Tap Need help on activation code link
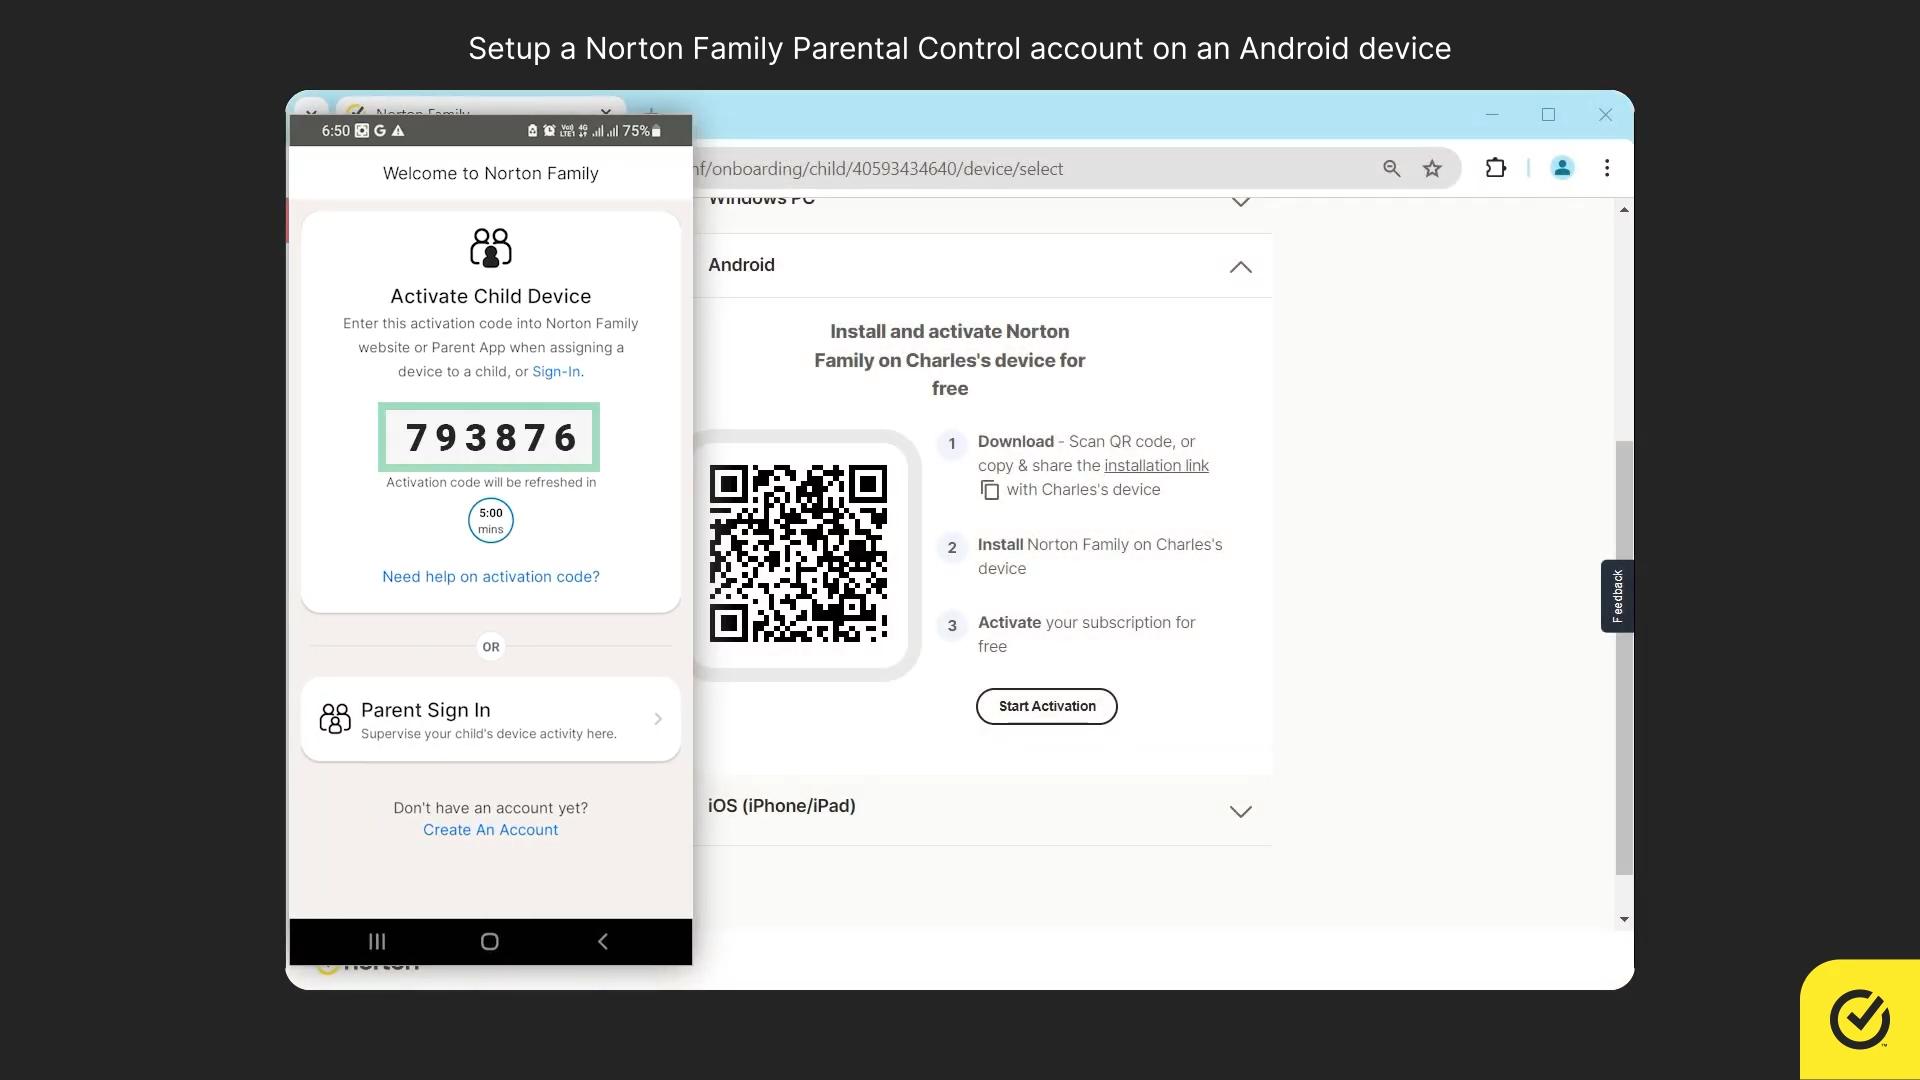1920x1080 pixels. (x=491, y=577)
